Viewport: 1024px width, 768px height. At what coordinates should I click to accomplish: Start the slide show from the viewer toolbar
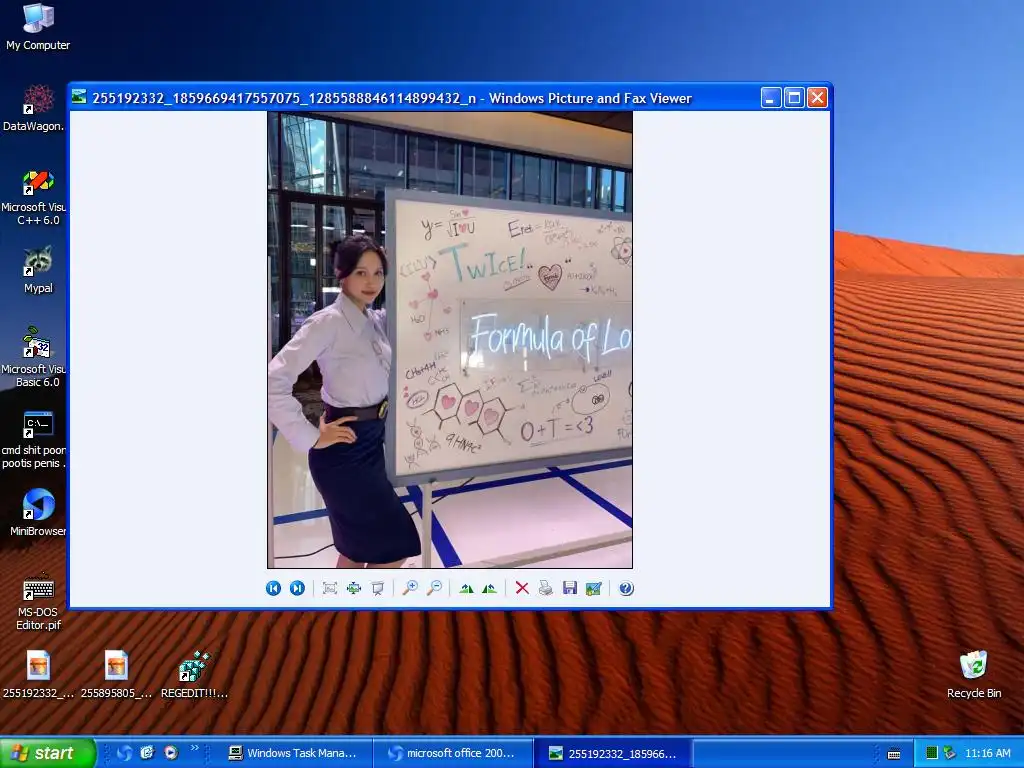click(377, 588)
